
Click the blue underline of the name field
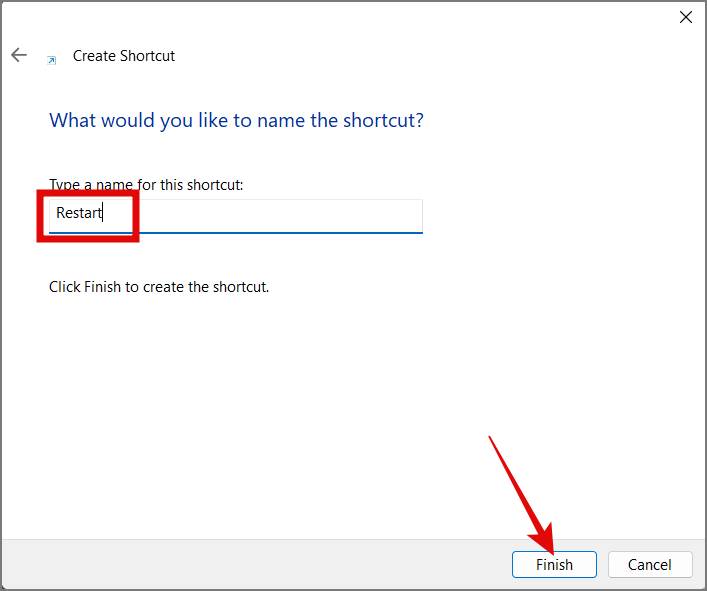click(300, 233)
